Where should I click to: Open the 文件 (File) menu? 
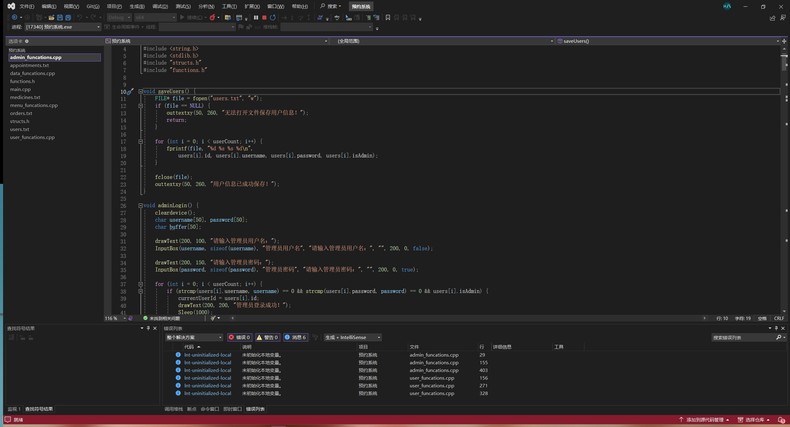click(x=26, y=6)
